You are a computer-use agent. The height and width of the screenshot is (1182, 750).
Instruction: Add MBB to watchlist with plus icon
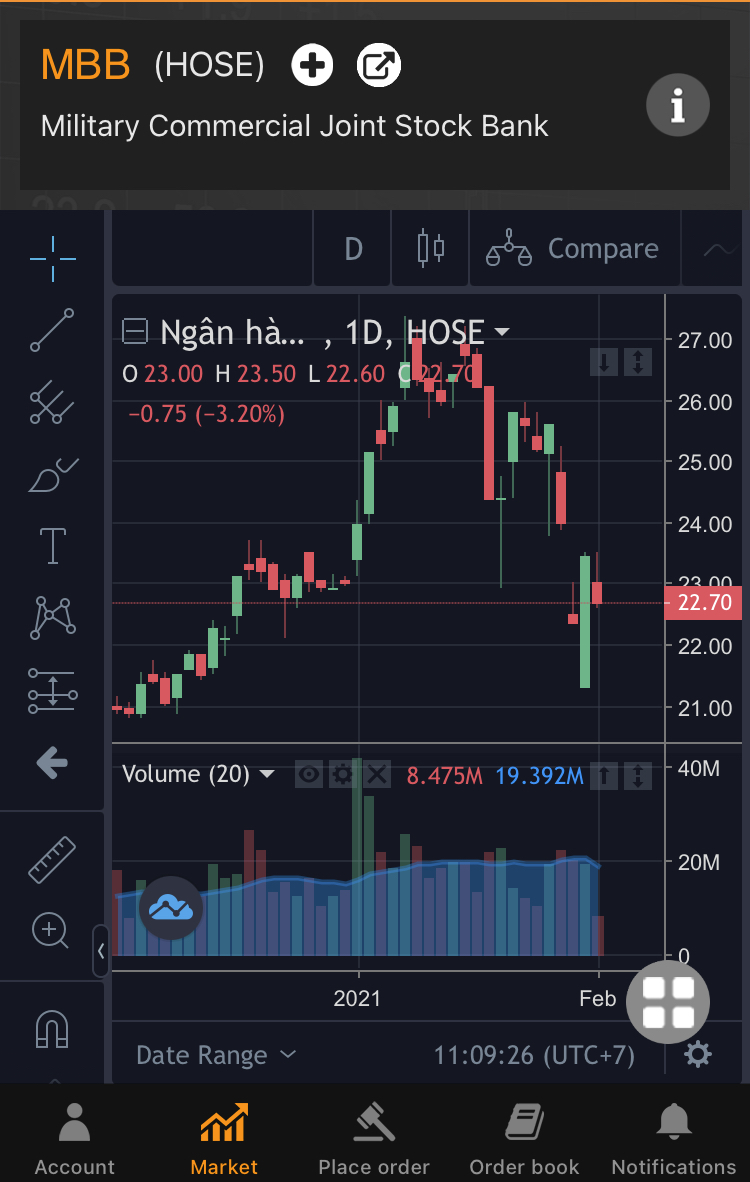tap(312, 66)
